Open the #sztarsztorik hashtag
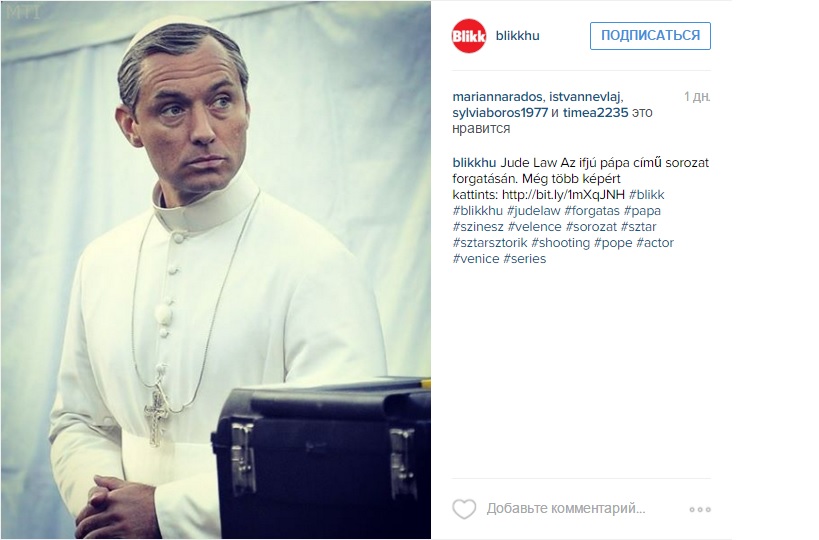The image size is (819, 540). (x=490, y=243)
